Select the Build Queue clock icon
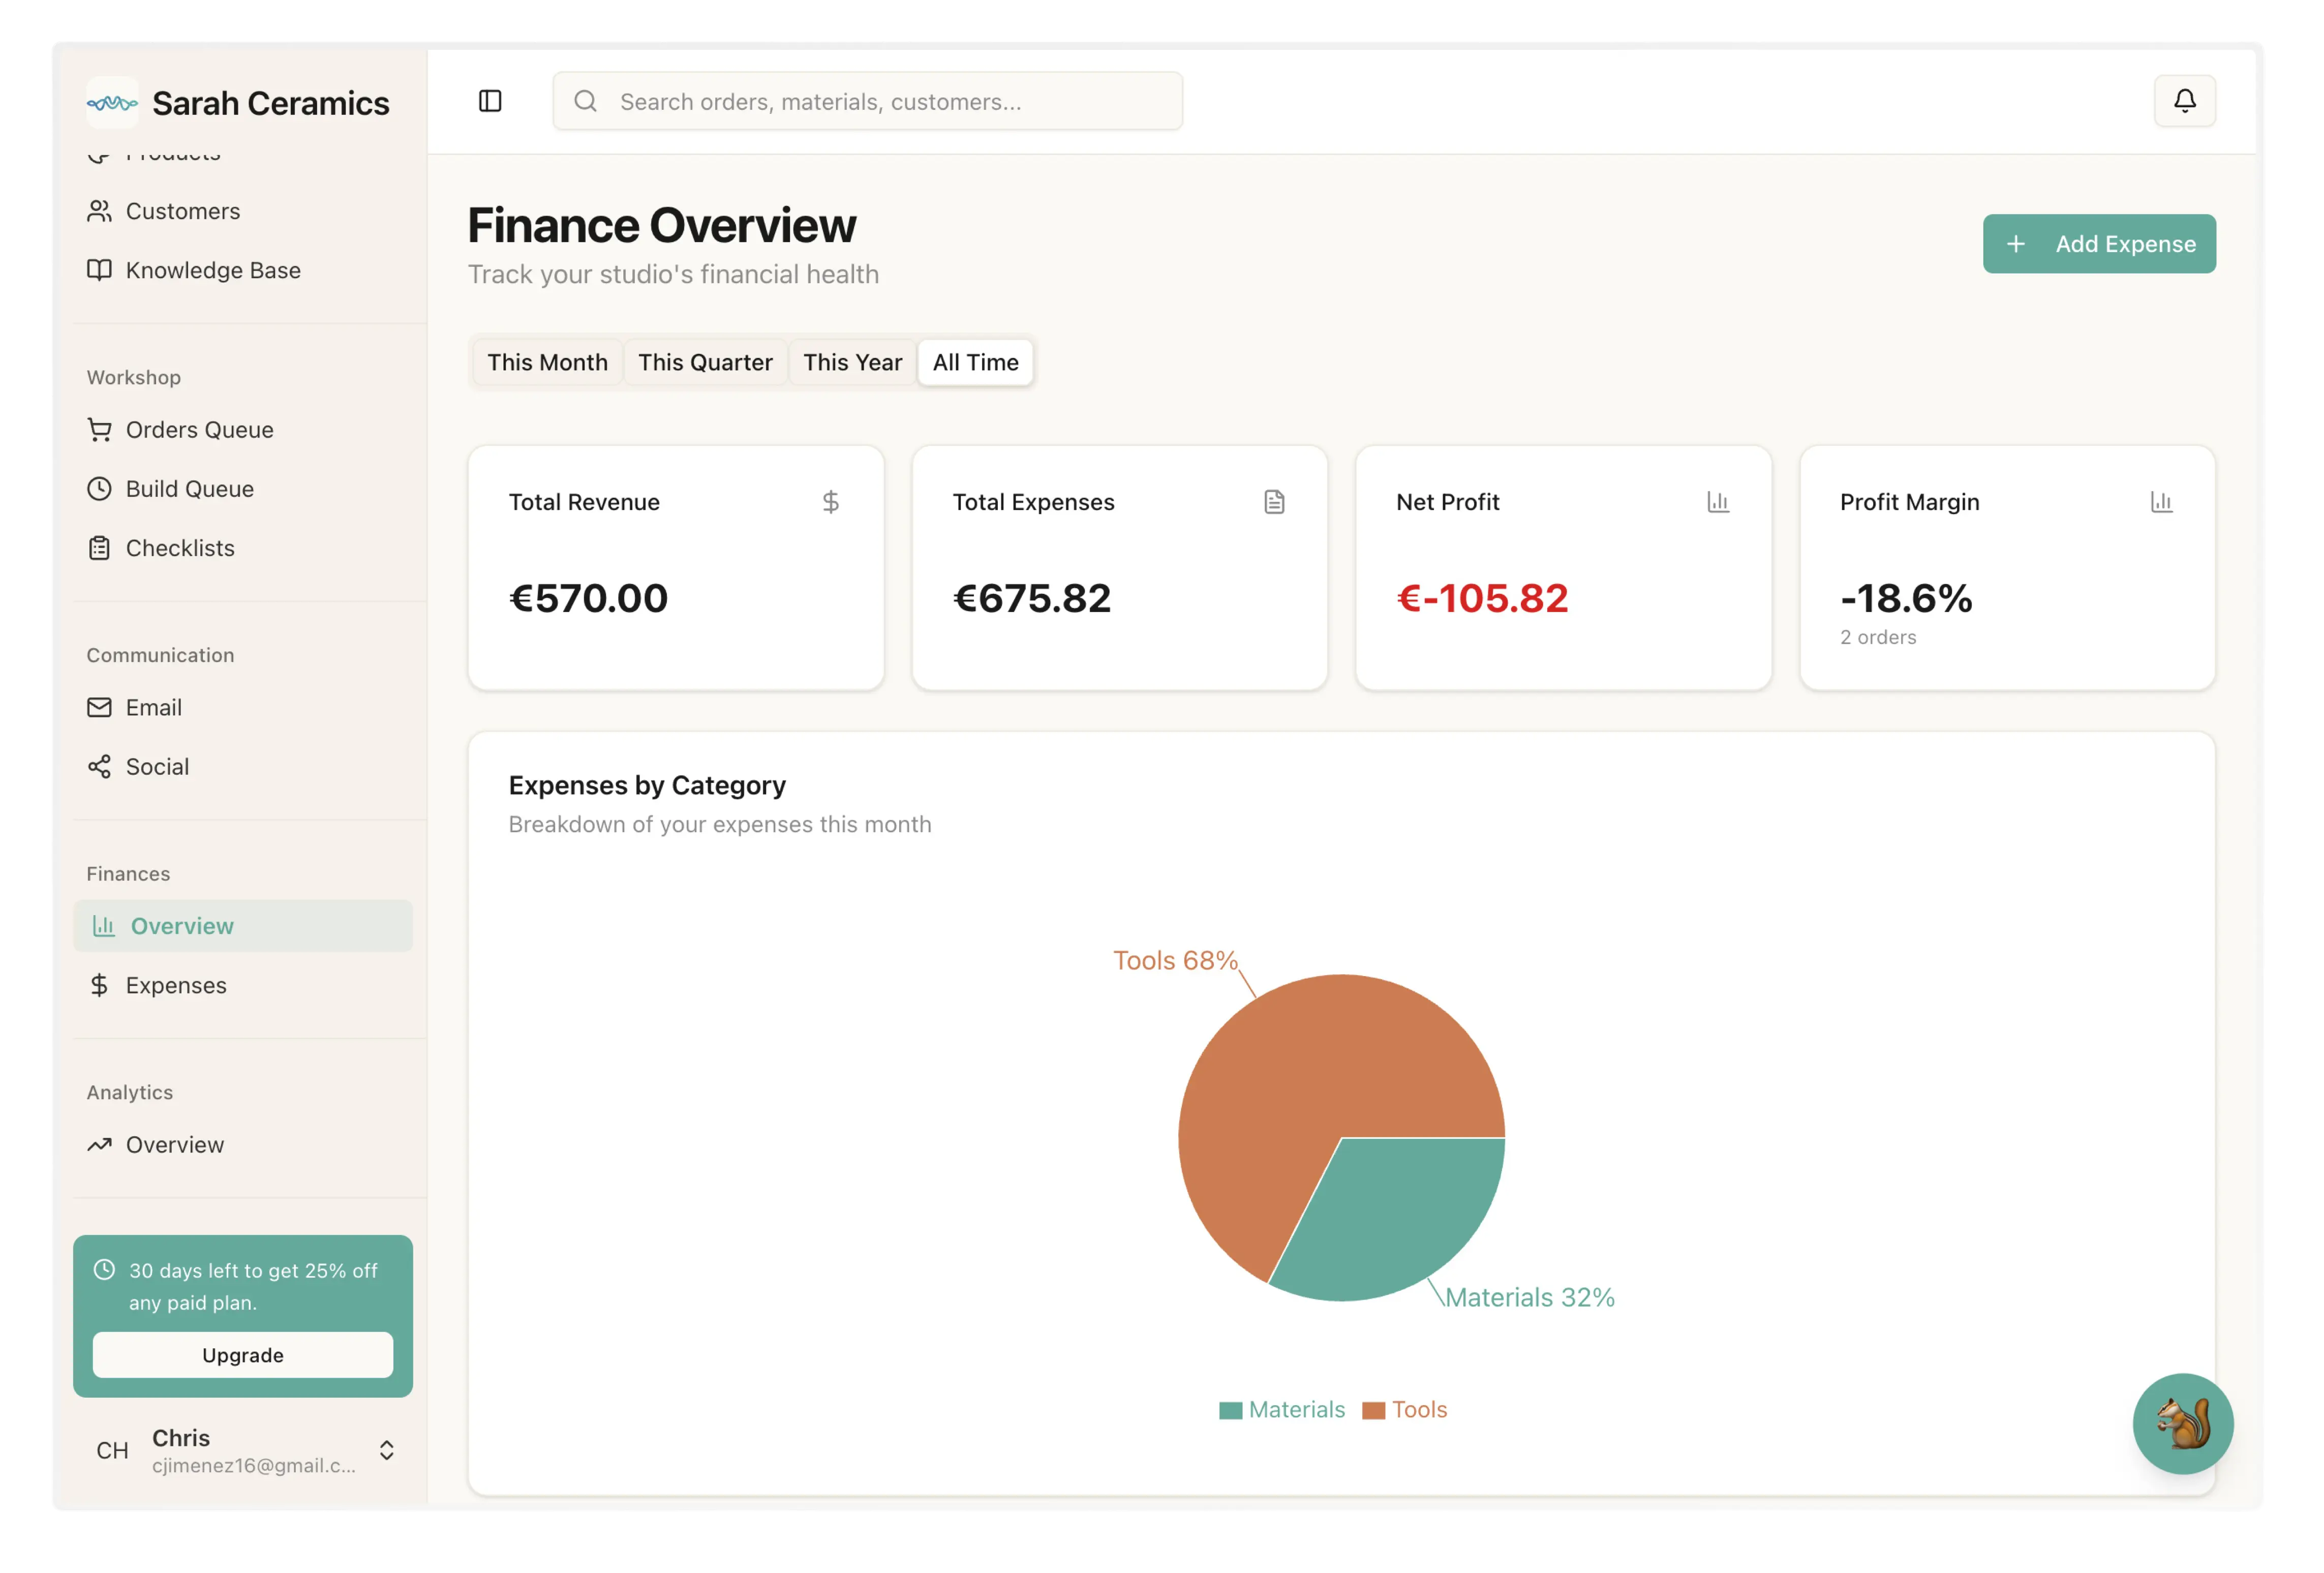The height and width of the screenshot is (1573, 2324). tap(100, 489)
